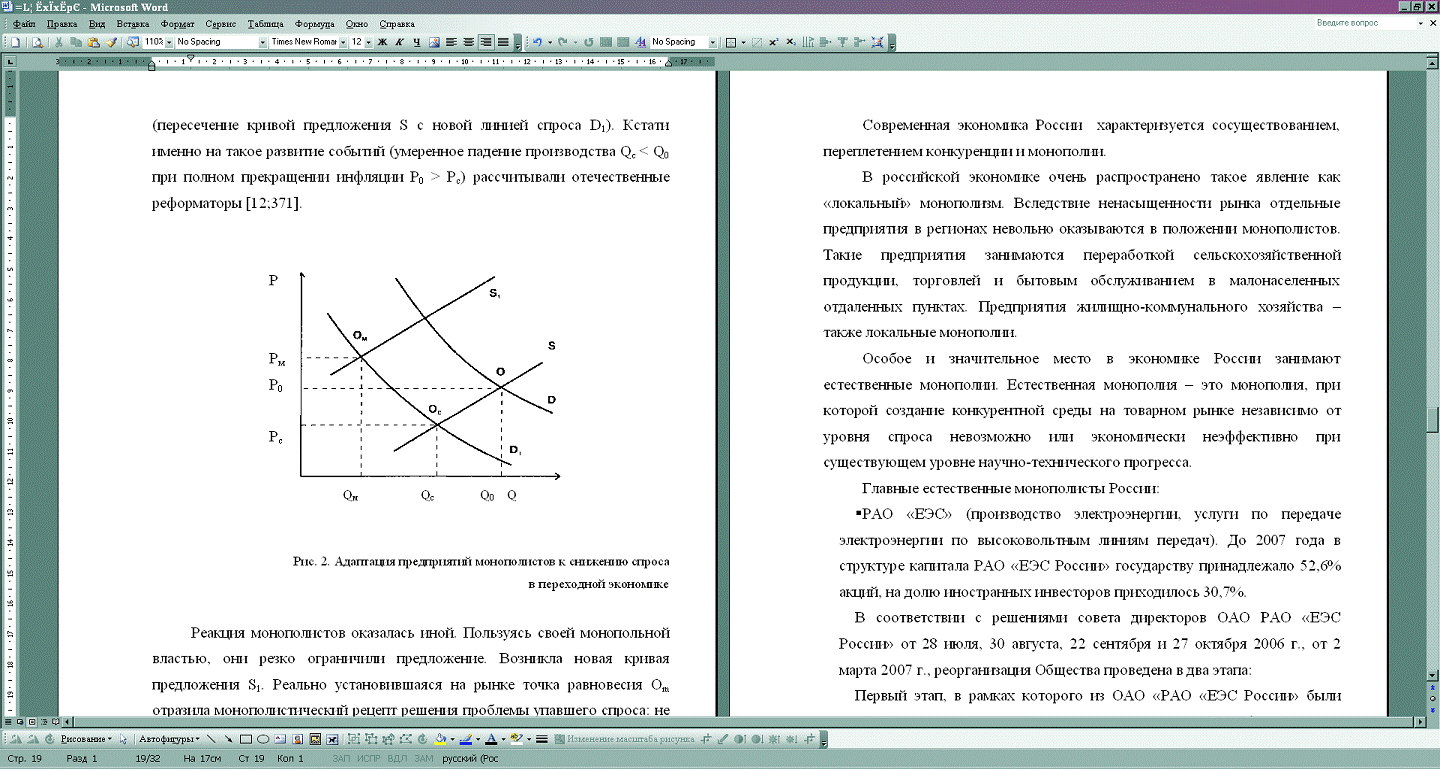This screenshot has width=1440, height=769.
Task: Select the Line drawing tool
Action: (211, 740)
